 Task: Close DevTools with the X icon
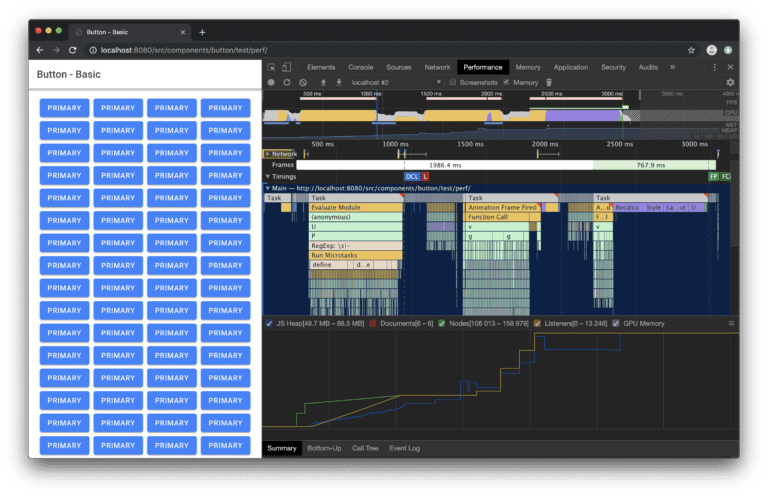[x=730, y=67]
